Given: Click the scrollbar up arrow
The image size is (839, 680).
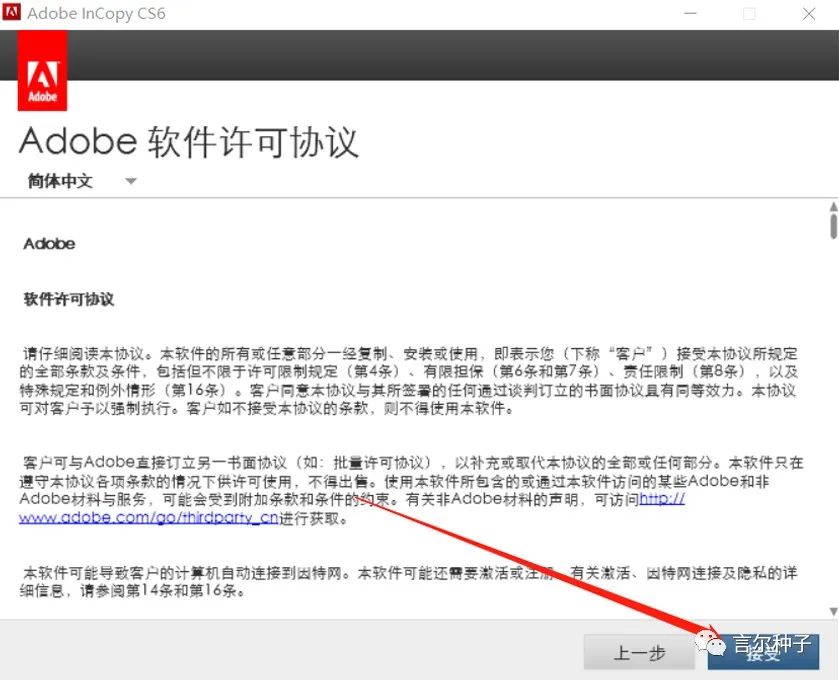Looking at the screenshot, I should 833,207.
